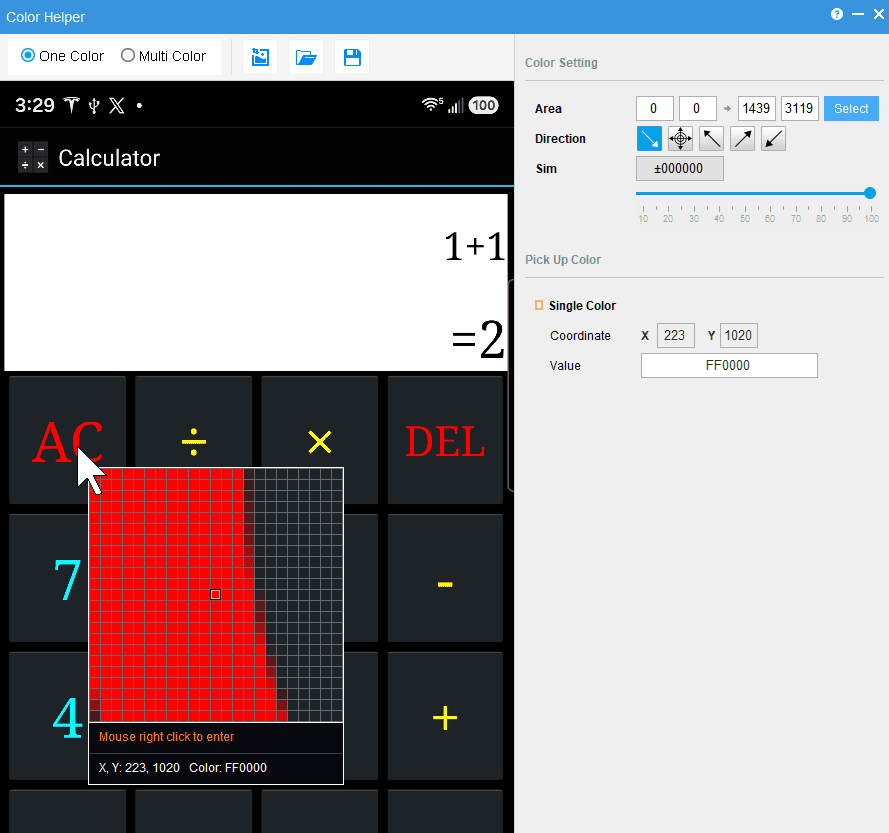
Task: Click the red DEL calculator key
Action: tap(445, 441)
